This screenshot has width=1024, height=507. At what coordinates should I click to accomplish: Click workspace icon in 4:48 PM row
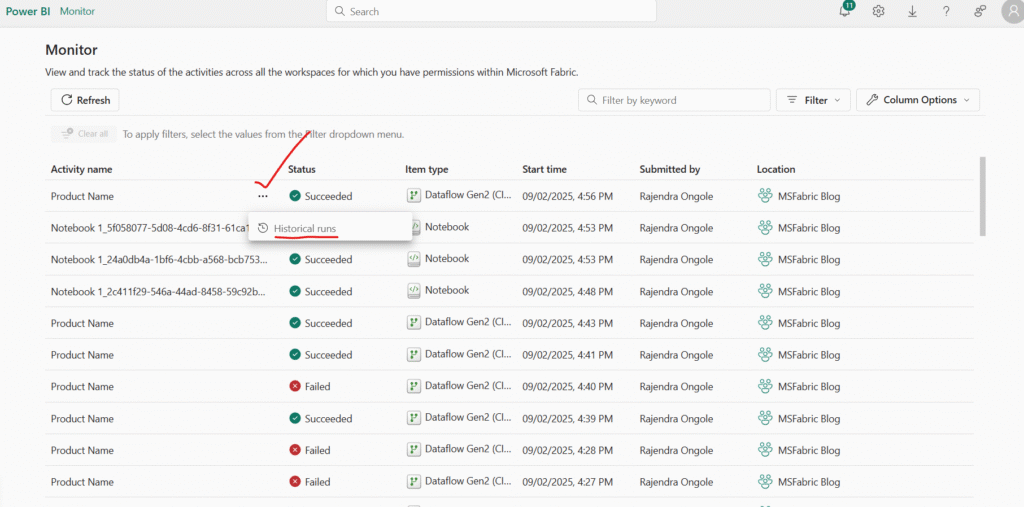(x=765, y=291)
